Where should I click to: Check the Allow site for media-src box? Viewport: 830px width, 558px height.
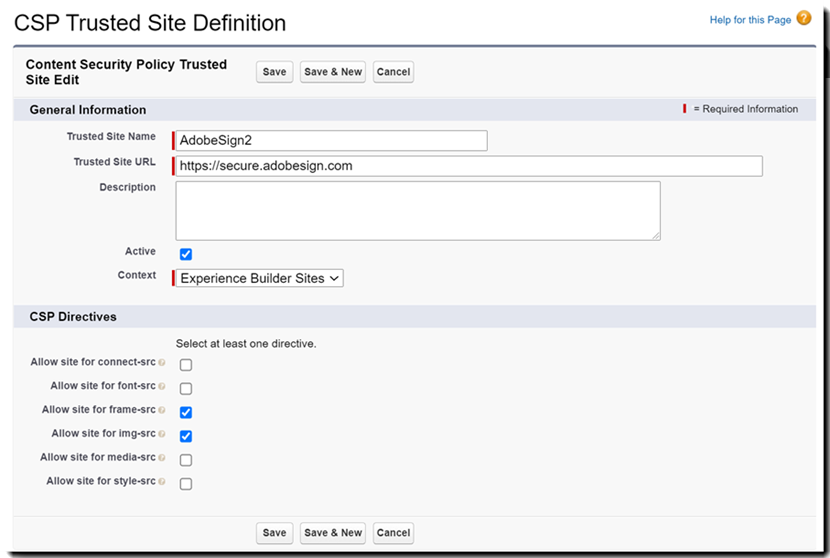click(x=186, y=460)
